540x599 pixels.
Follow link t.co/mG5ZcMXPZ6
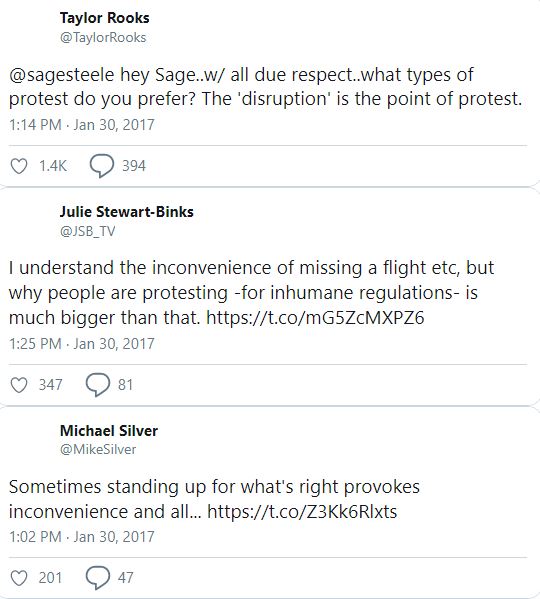pos(315,317)
